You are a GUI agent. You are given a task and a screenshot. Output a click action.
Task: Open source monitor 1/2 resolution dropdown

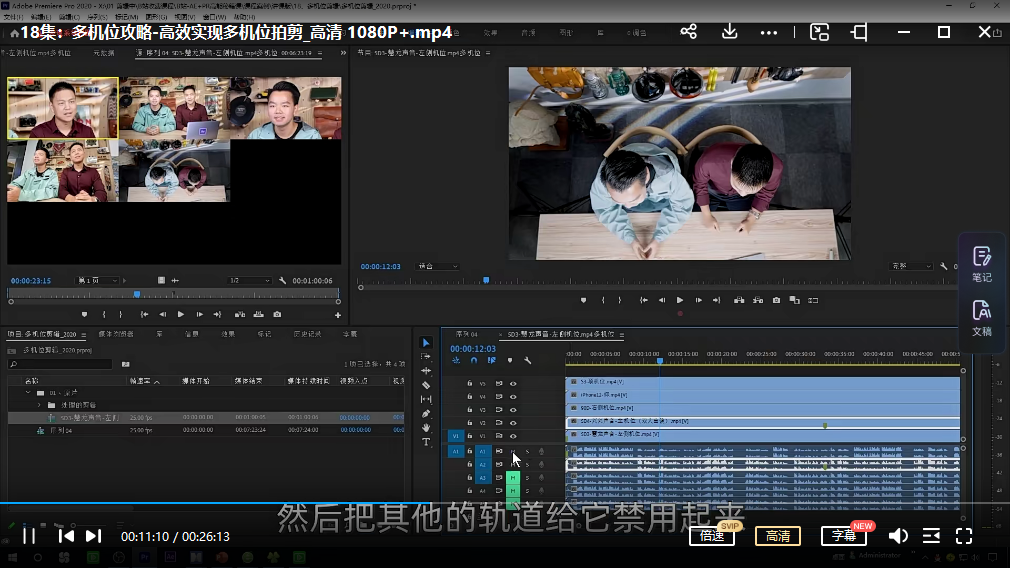pos(248,281)
